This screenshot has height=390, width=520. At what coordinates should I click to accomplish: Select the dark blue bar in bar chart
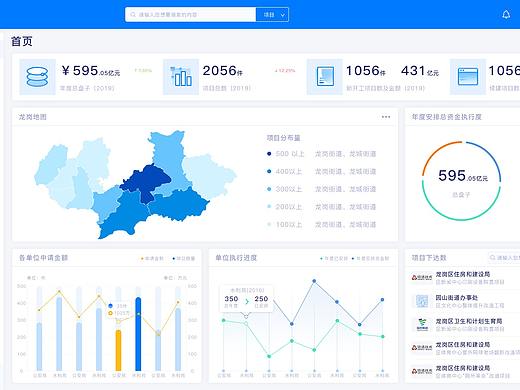tap(138, 334)
